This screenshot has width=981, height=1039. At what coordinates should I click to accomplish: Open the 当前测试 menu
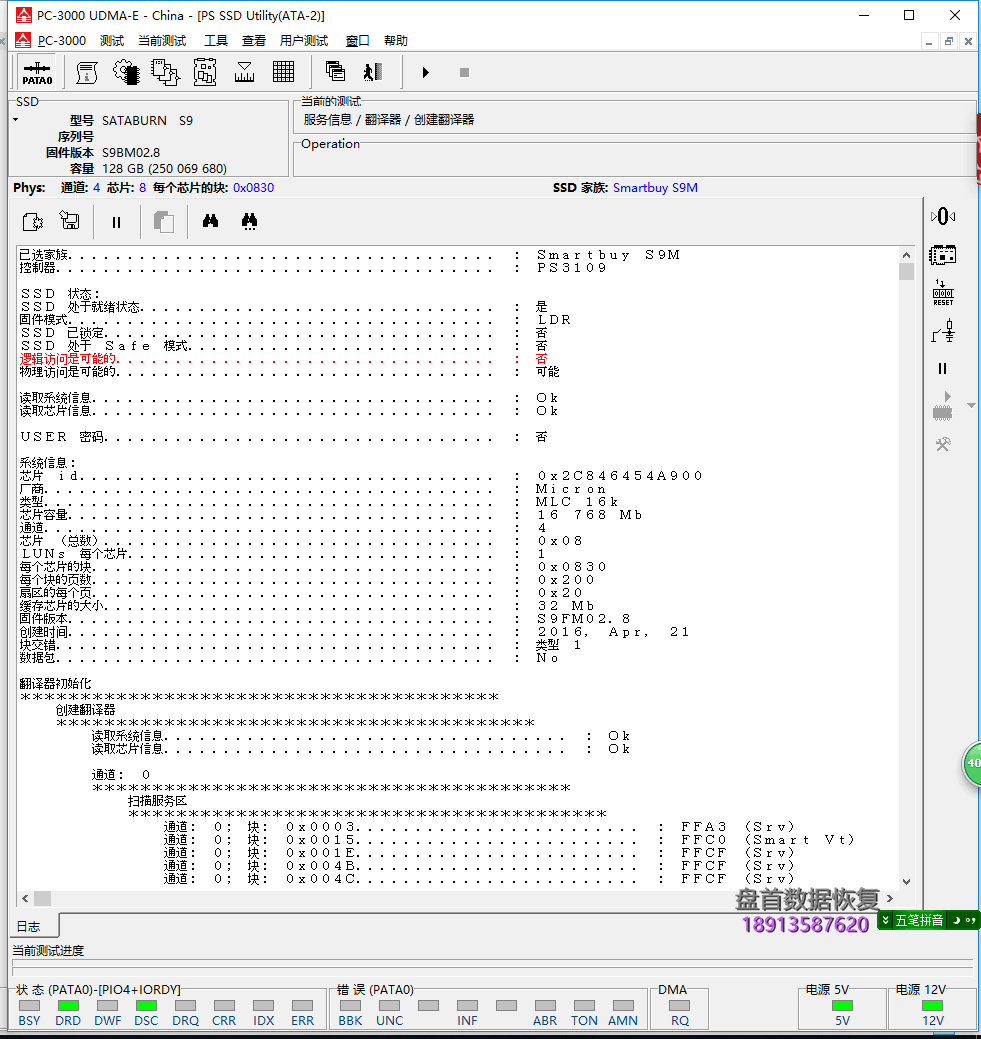coord(162,40)
